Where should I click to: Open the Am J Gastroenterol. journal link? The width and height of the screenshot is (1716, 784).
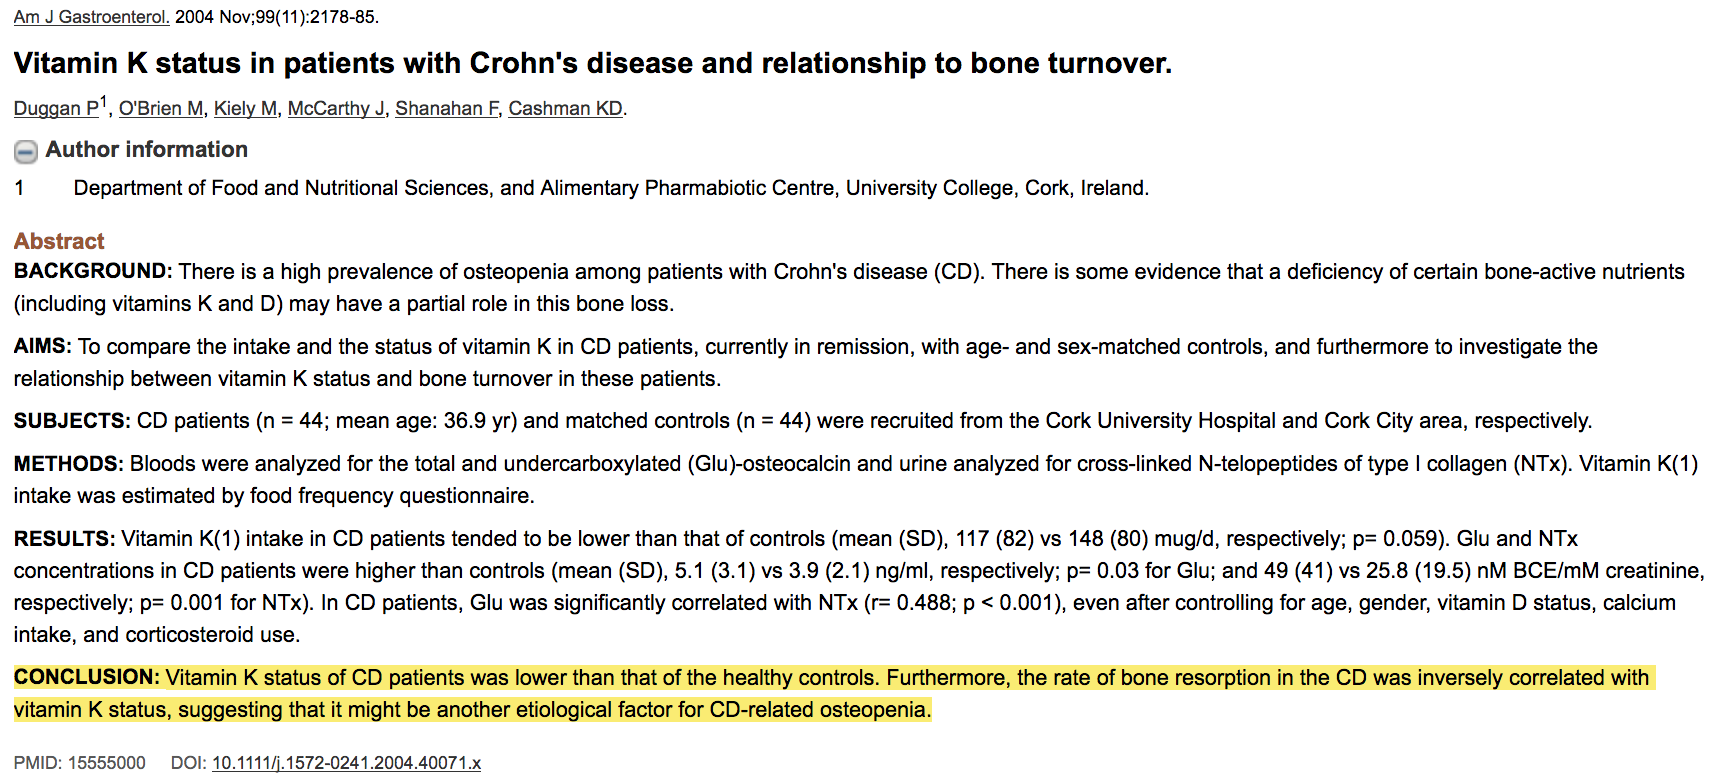(x=91, y=17)
